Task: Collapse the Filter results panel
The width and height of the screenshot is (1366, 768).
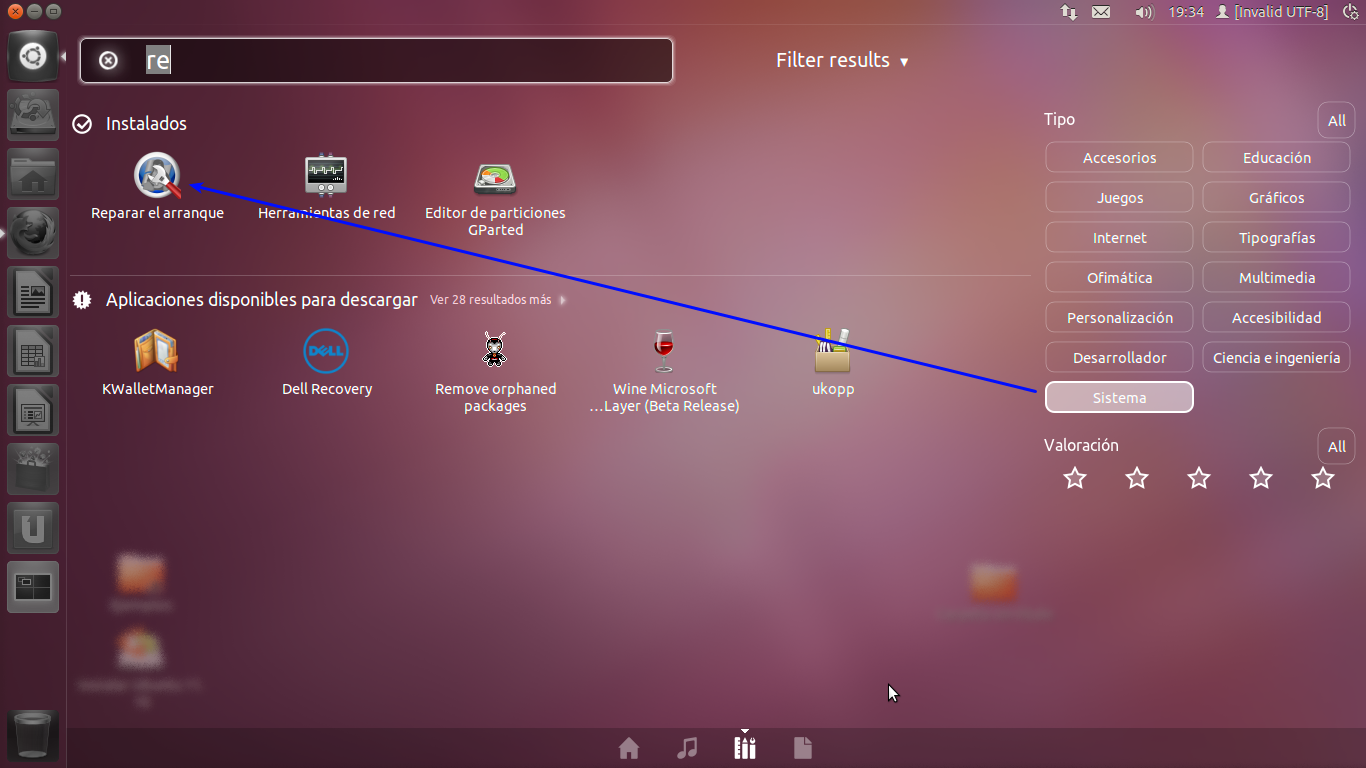Action: tap(842, 61)
